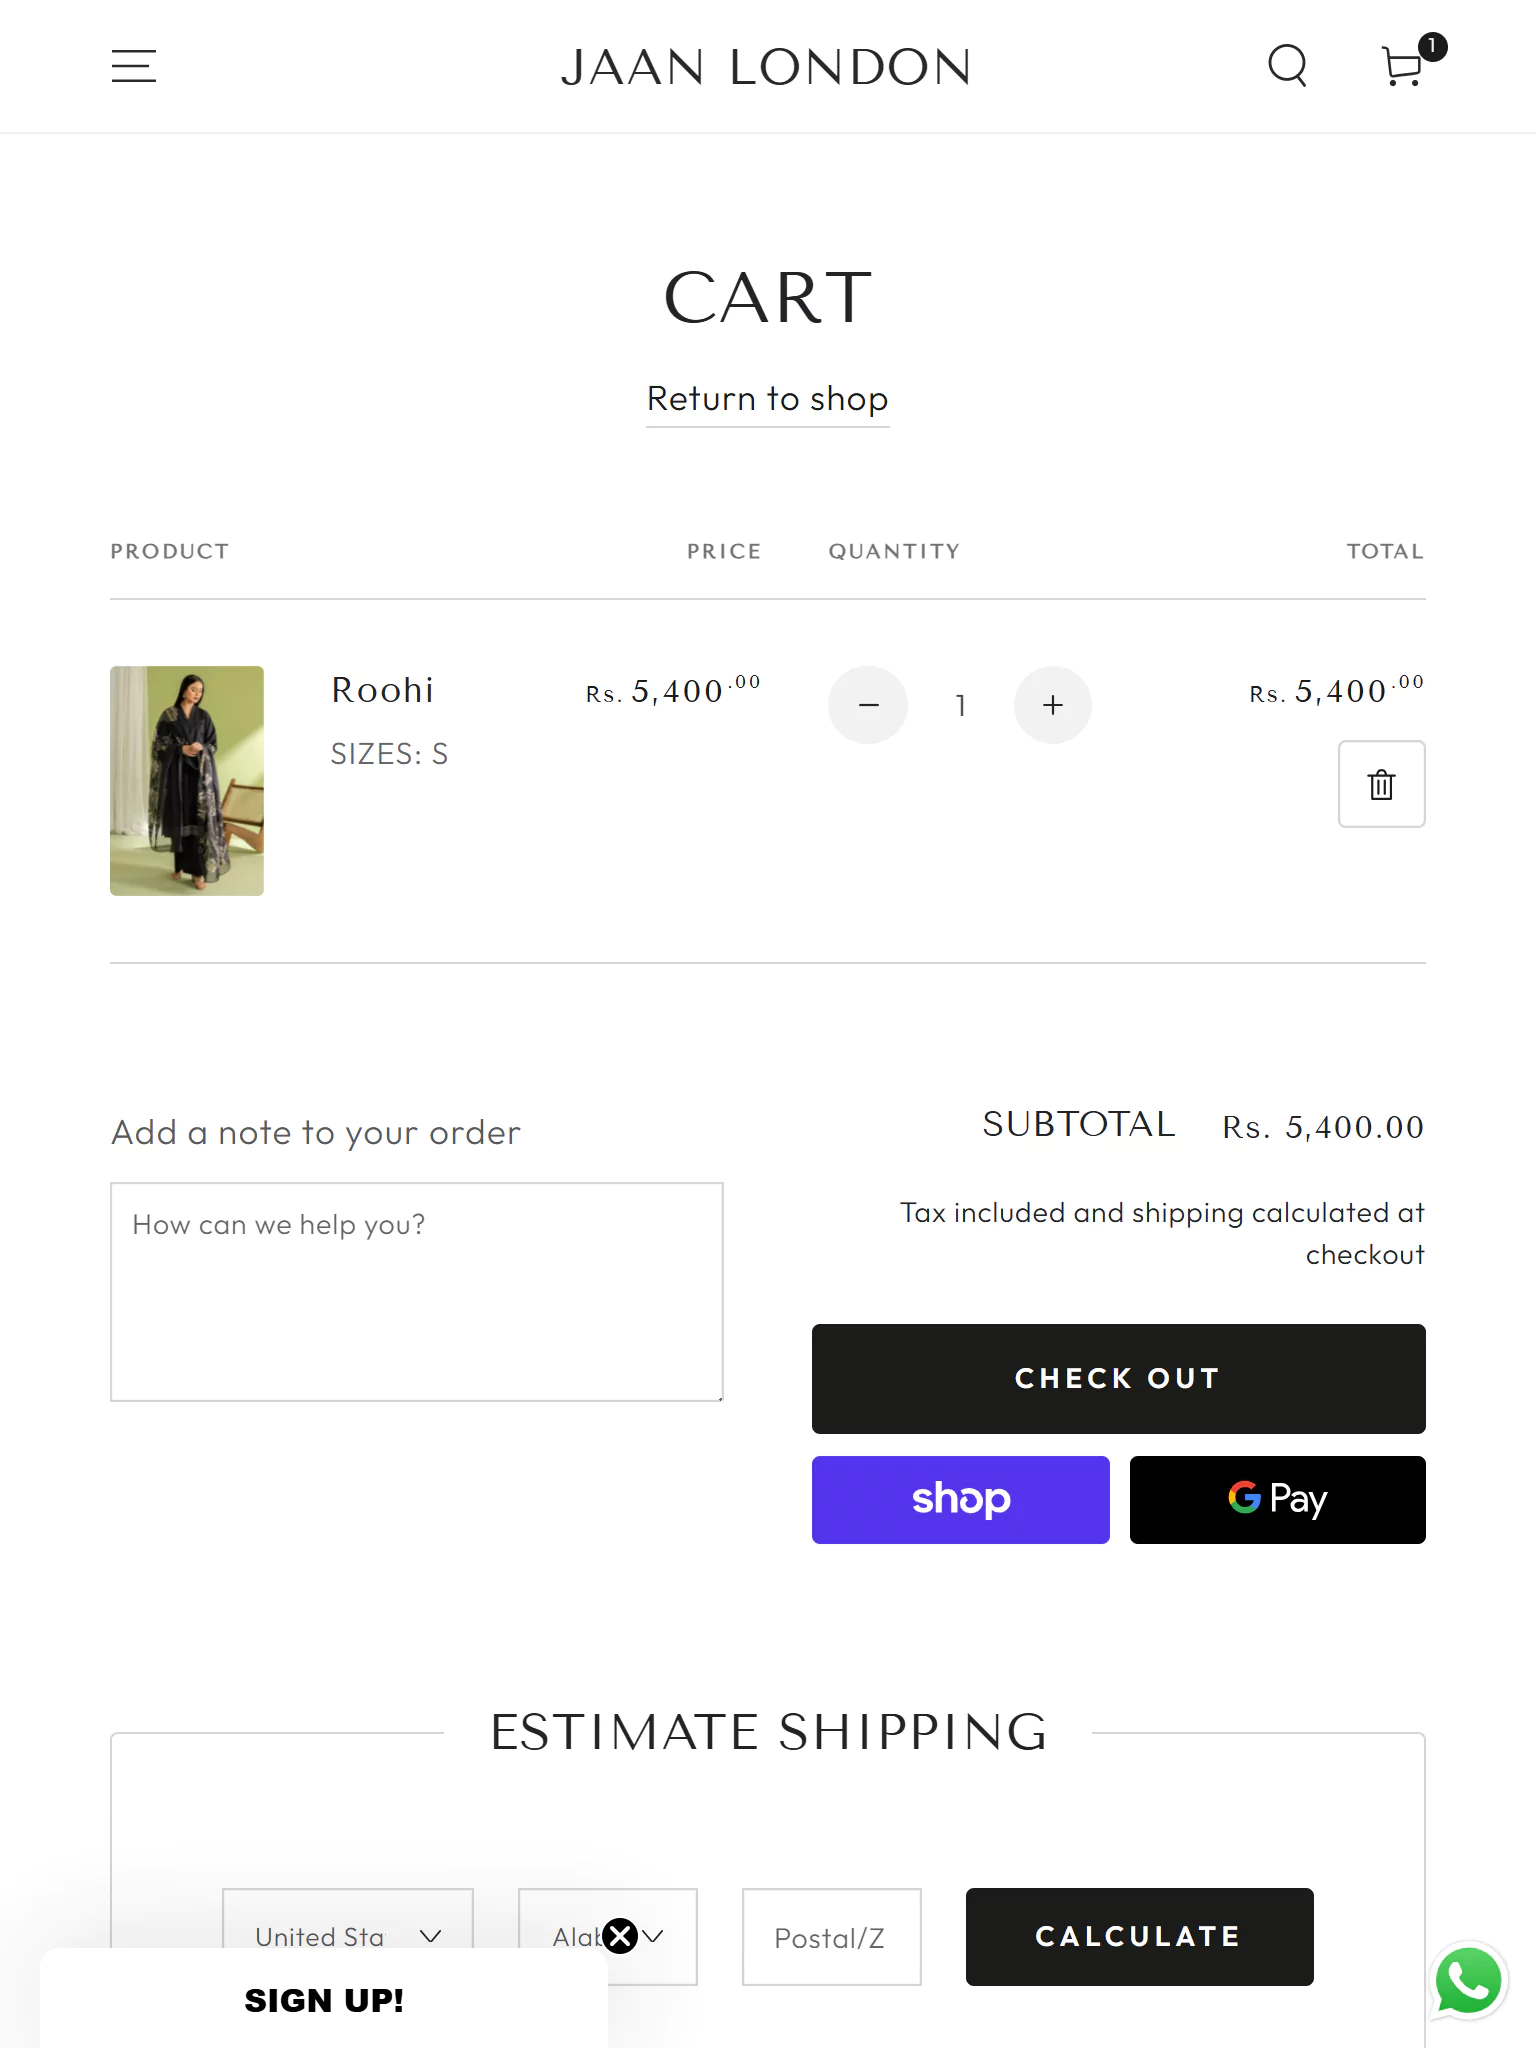The image size is (1536, 2048).
Task: Go to Jaan London homepage logo
Action: pyautogui.click(x=766, y=67)
